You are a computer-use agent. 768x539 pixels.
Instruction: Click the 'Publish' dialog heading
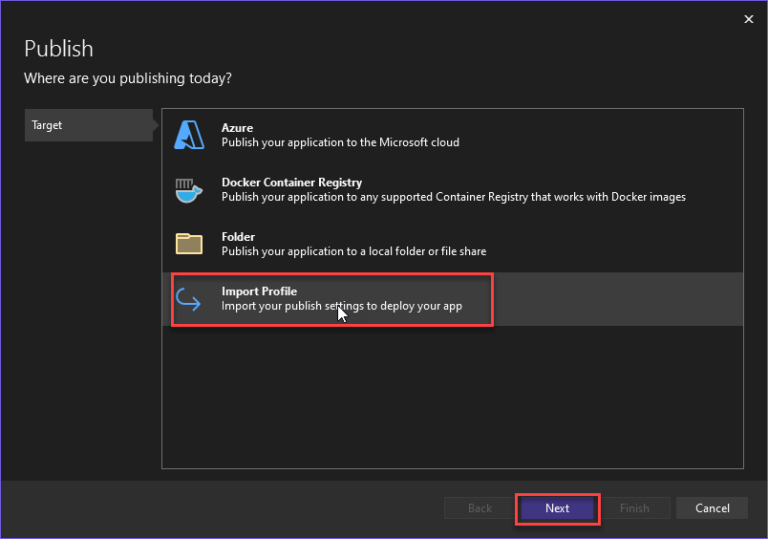(x=58, y=49)
